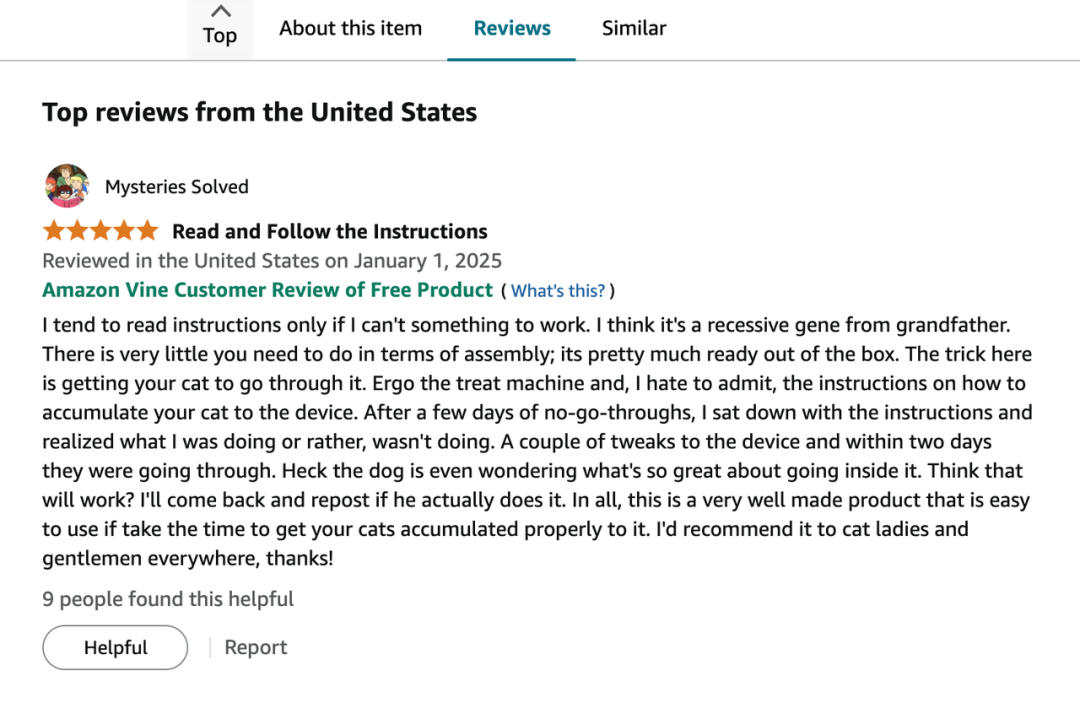
Task: Open the About this item tab
Action: [x=350, y=28]
